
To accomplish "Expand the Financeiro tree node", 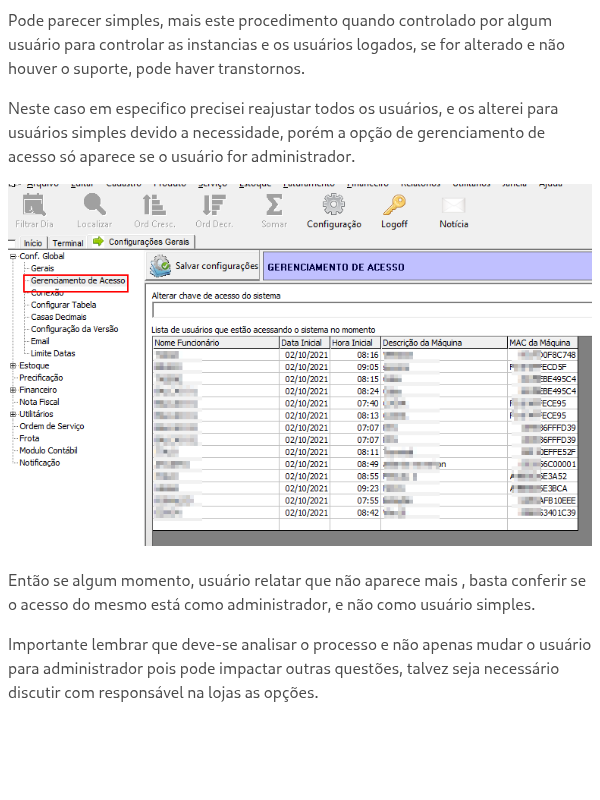I will [x=13, y=390].
